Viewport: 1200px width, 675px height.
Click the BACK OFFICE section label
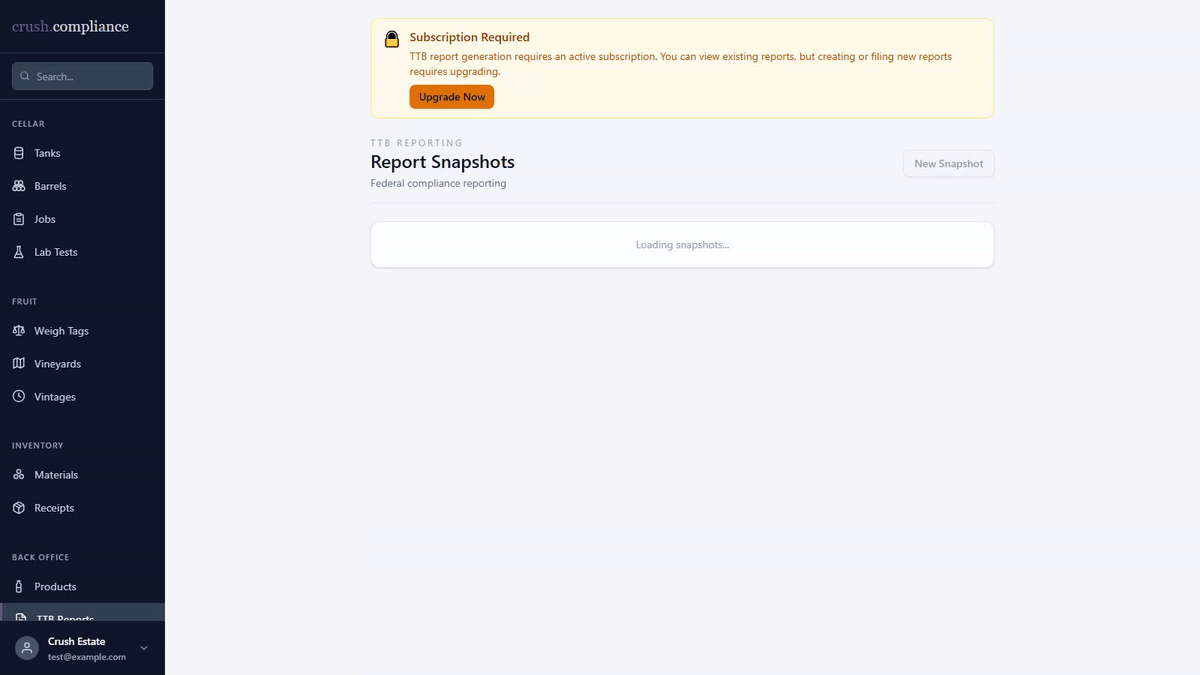point(41,557)
